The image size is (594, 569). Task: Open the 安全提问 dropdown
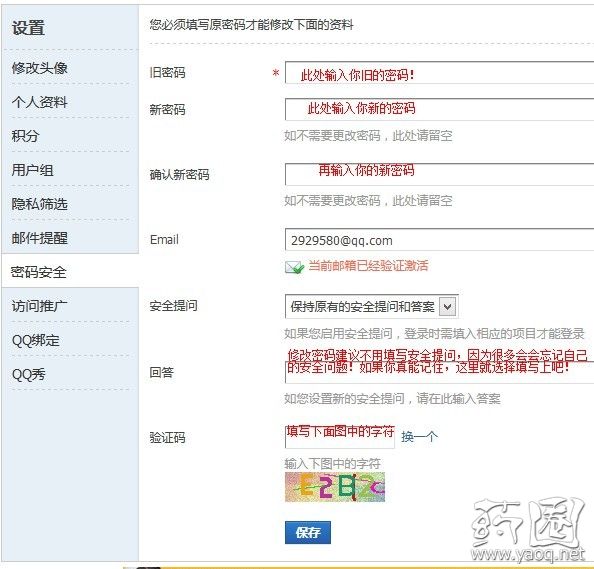pyautogui.click(x=372, y=306)
